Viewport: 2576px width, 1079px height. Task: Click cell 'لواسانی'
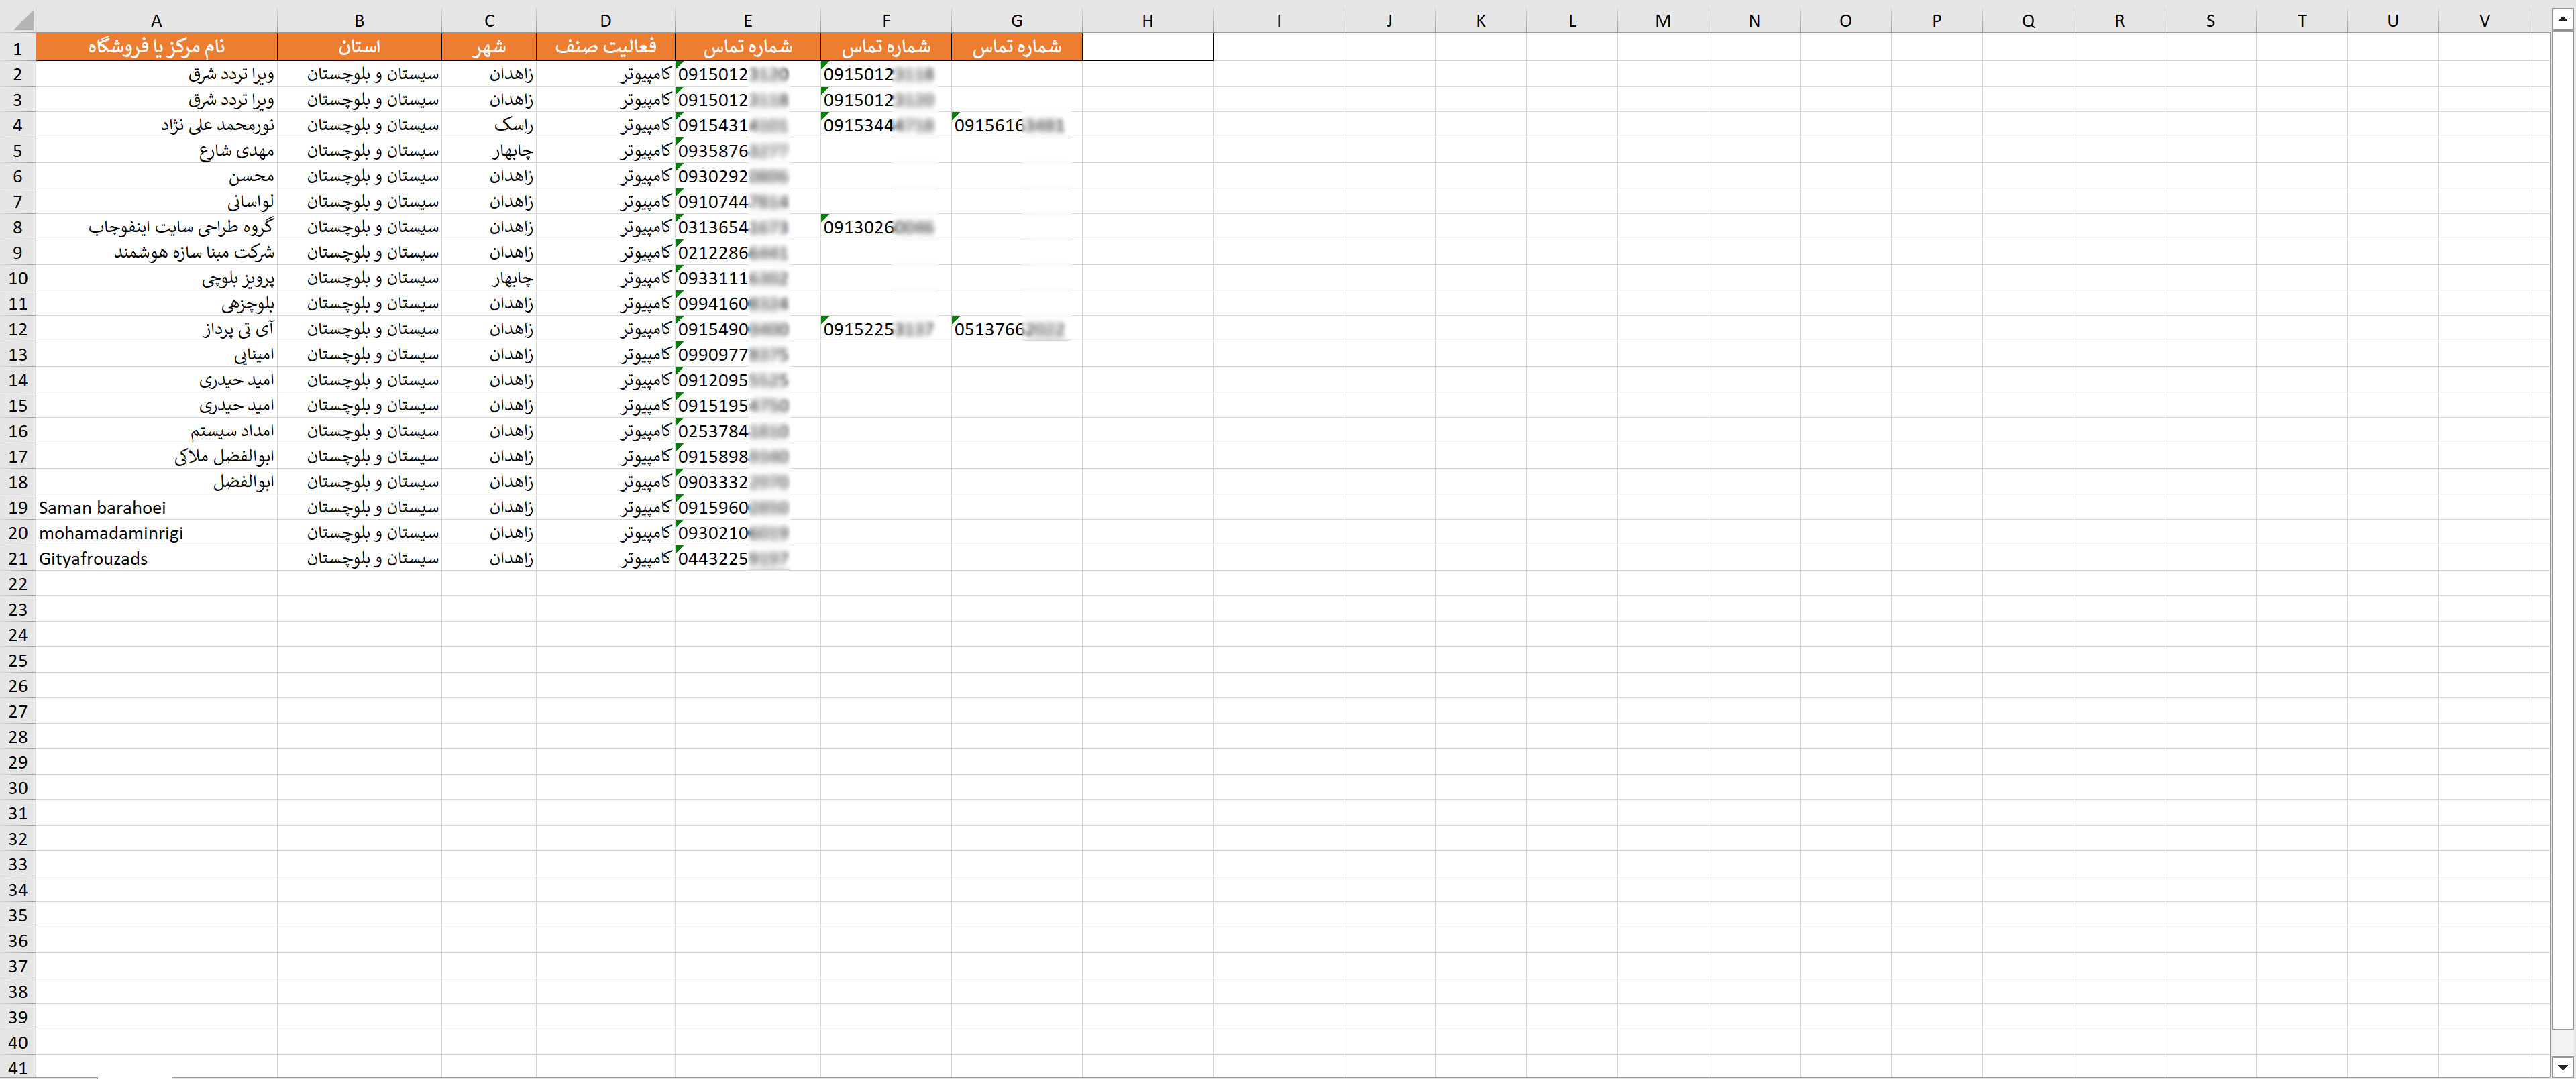156,202
